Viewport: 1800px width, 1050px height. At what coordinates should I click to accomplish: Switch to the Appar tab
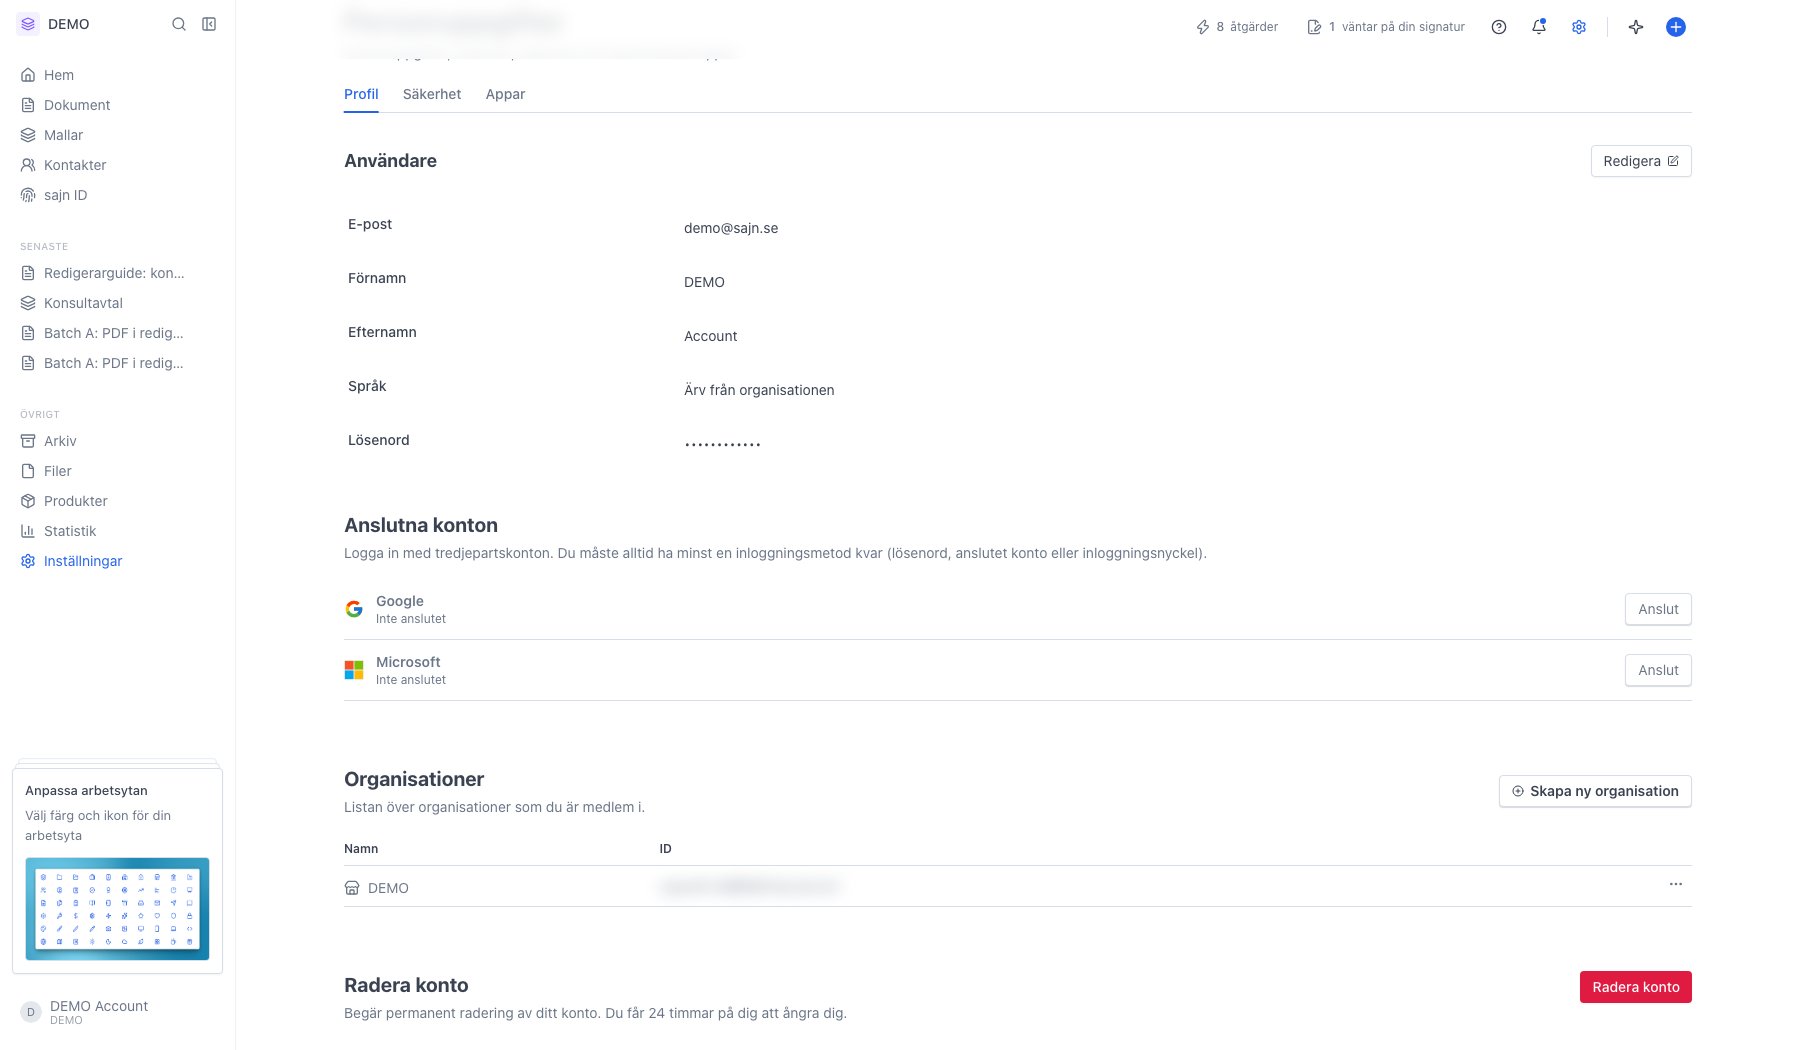(x=505, y=94)
